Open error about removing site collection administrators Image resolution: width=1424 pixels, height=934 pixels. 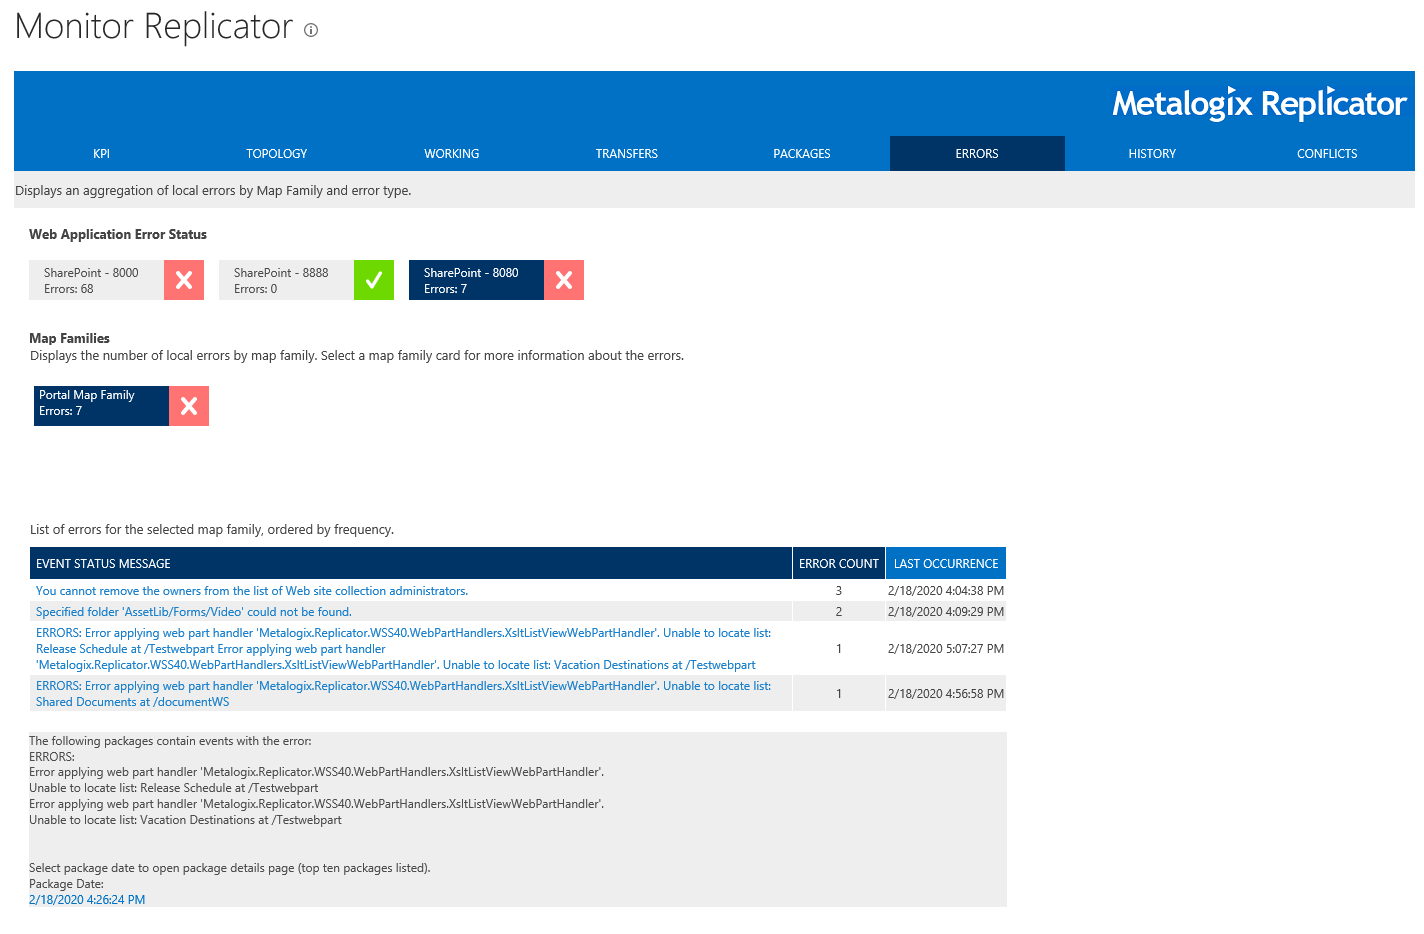[x=251, y=590]
